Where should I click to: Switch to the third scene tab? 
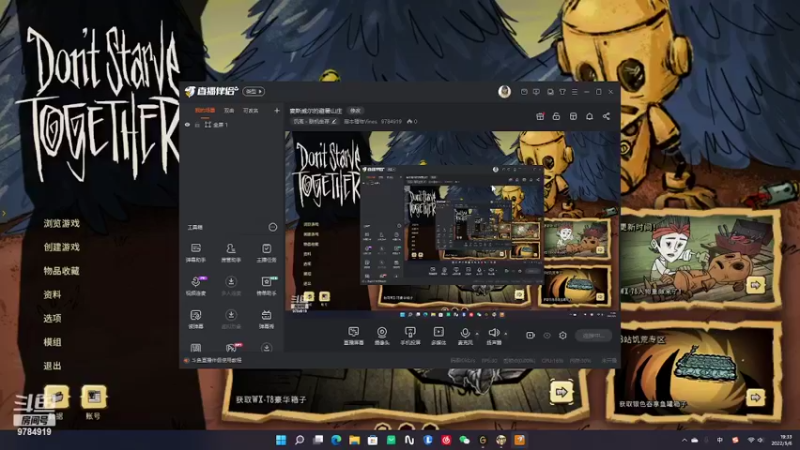click(251, 110)
